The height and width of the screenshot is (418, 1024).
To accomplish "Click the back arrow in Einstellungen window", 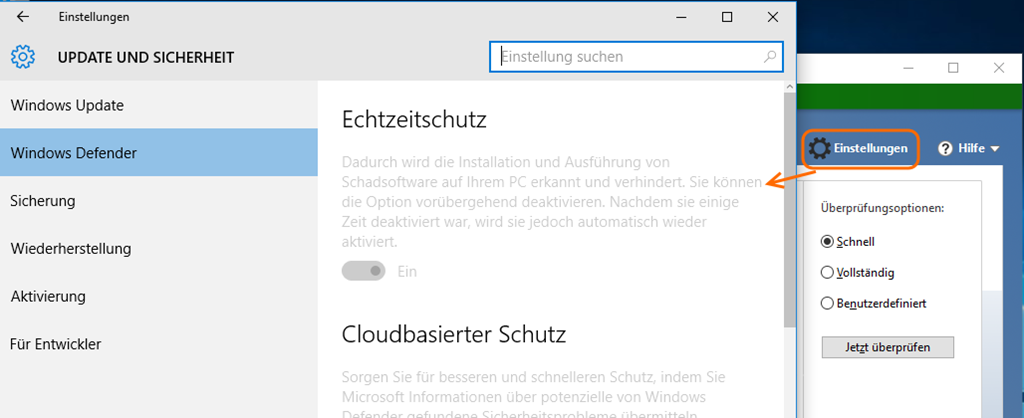I will pyautogui.click(x=23, y=17).
